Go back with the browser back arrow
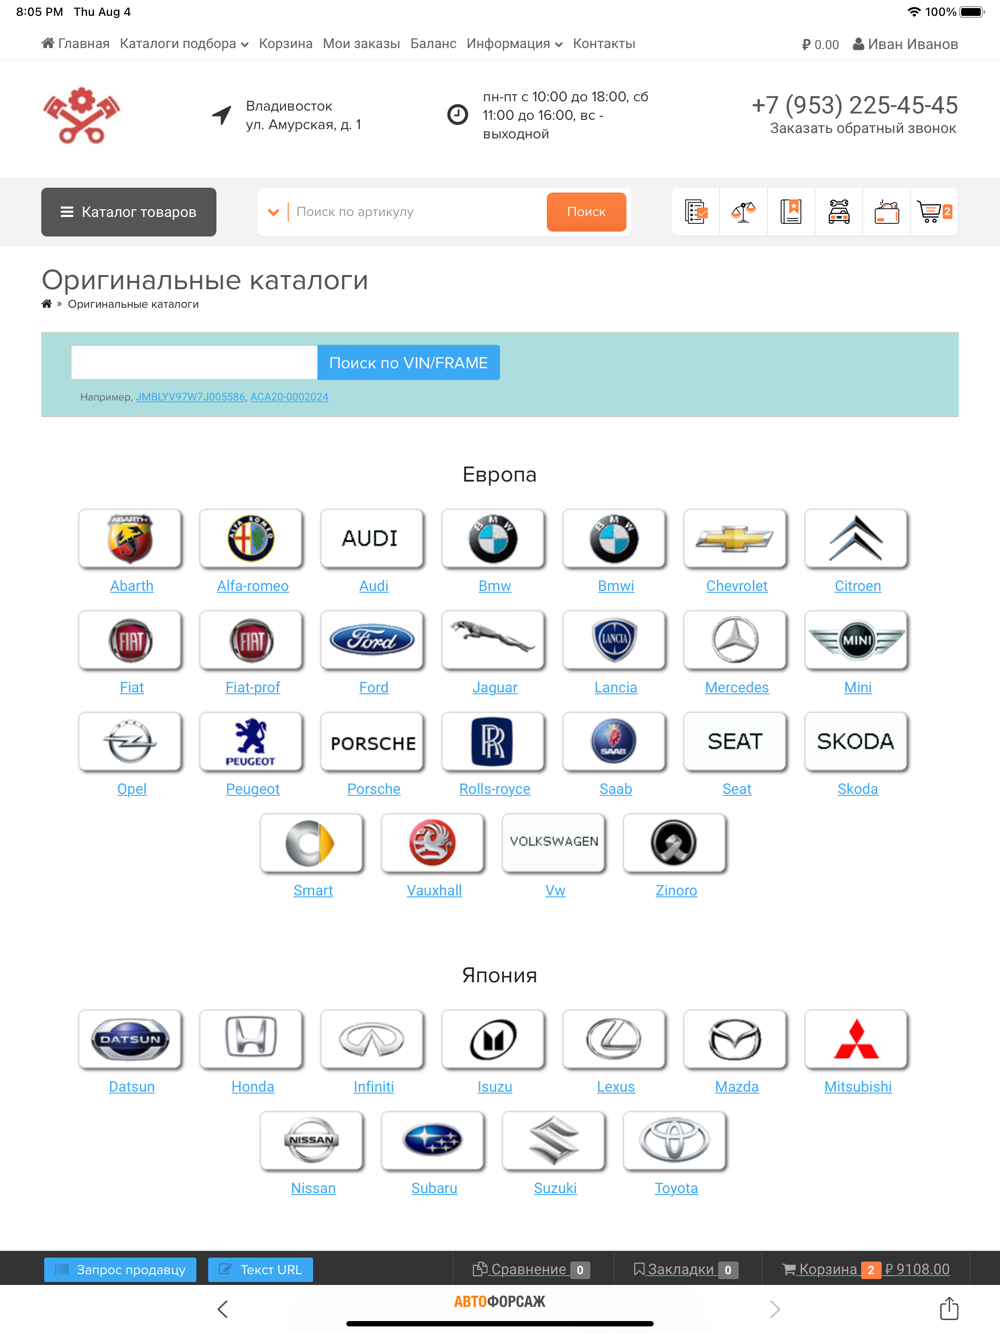 click(222, 1309)
